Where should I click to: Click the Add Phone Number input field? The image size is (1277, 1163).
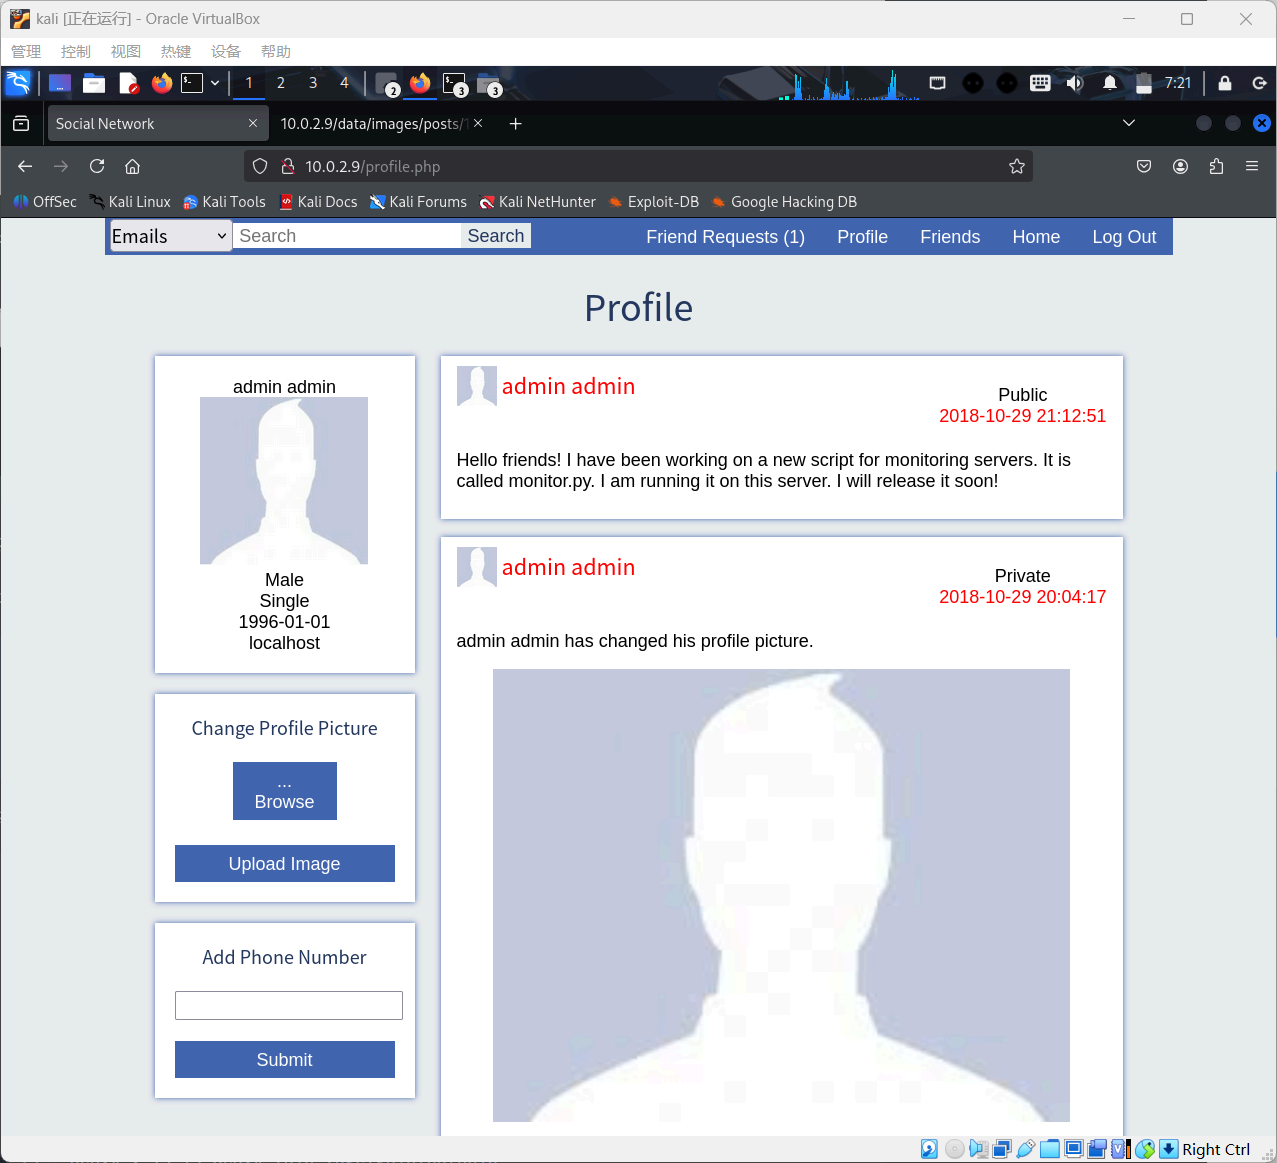288,1005
